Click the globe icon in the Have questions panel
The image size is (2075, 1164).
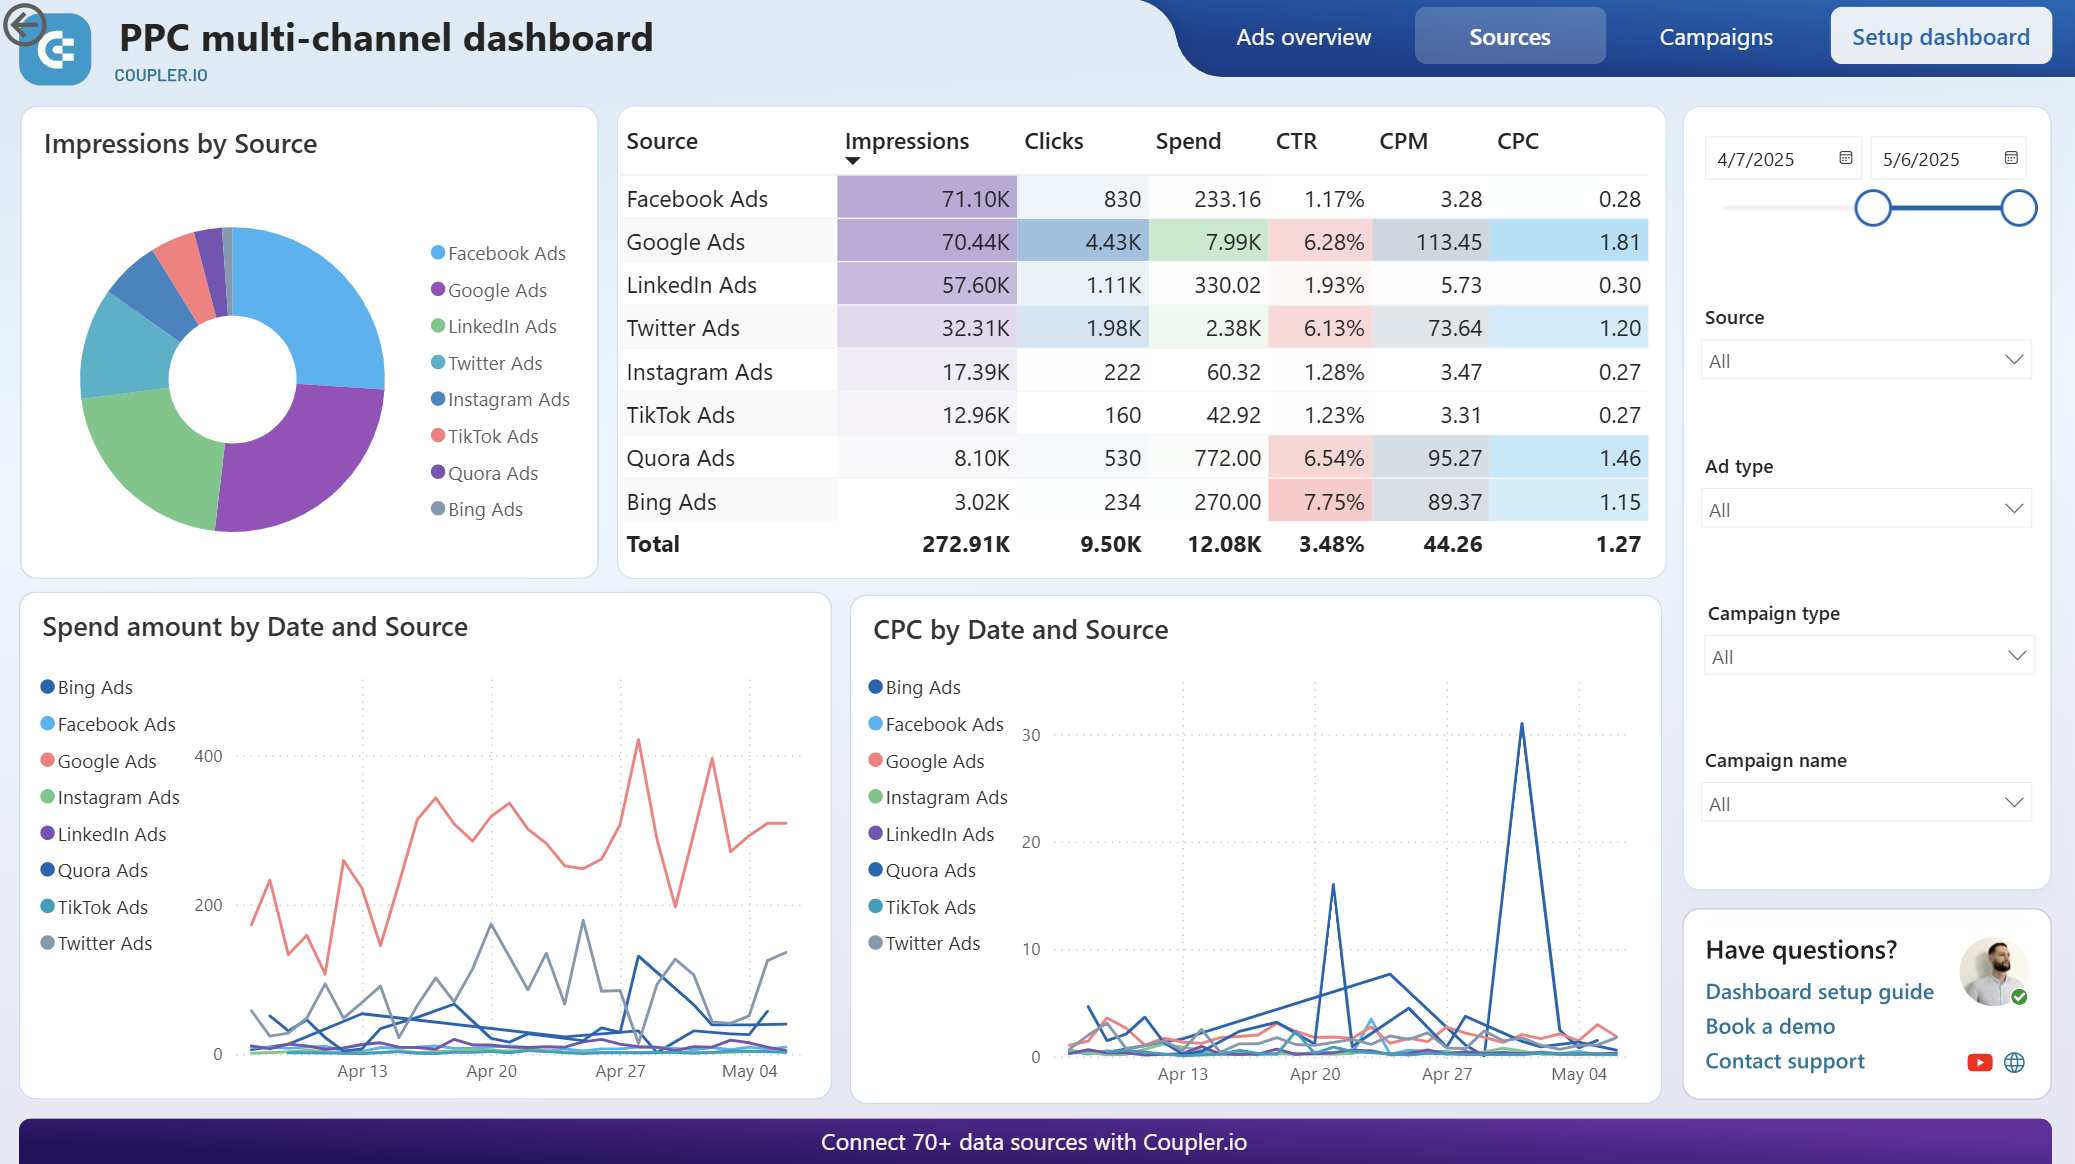click(2016, 1062)
